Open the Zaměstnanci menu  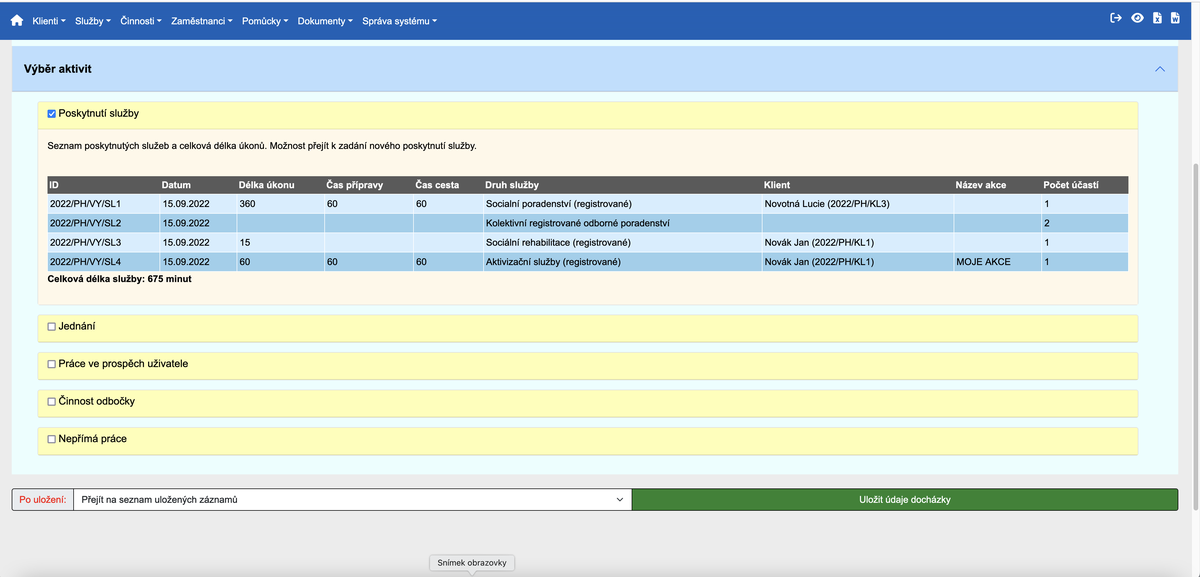click(x=199, y=19)
